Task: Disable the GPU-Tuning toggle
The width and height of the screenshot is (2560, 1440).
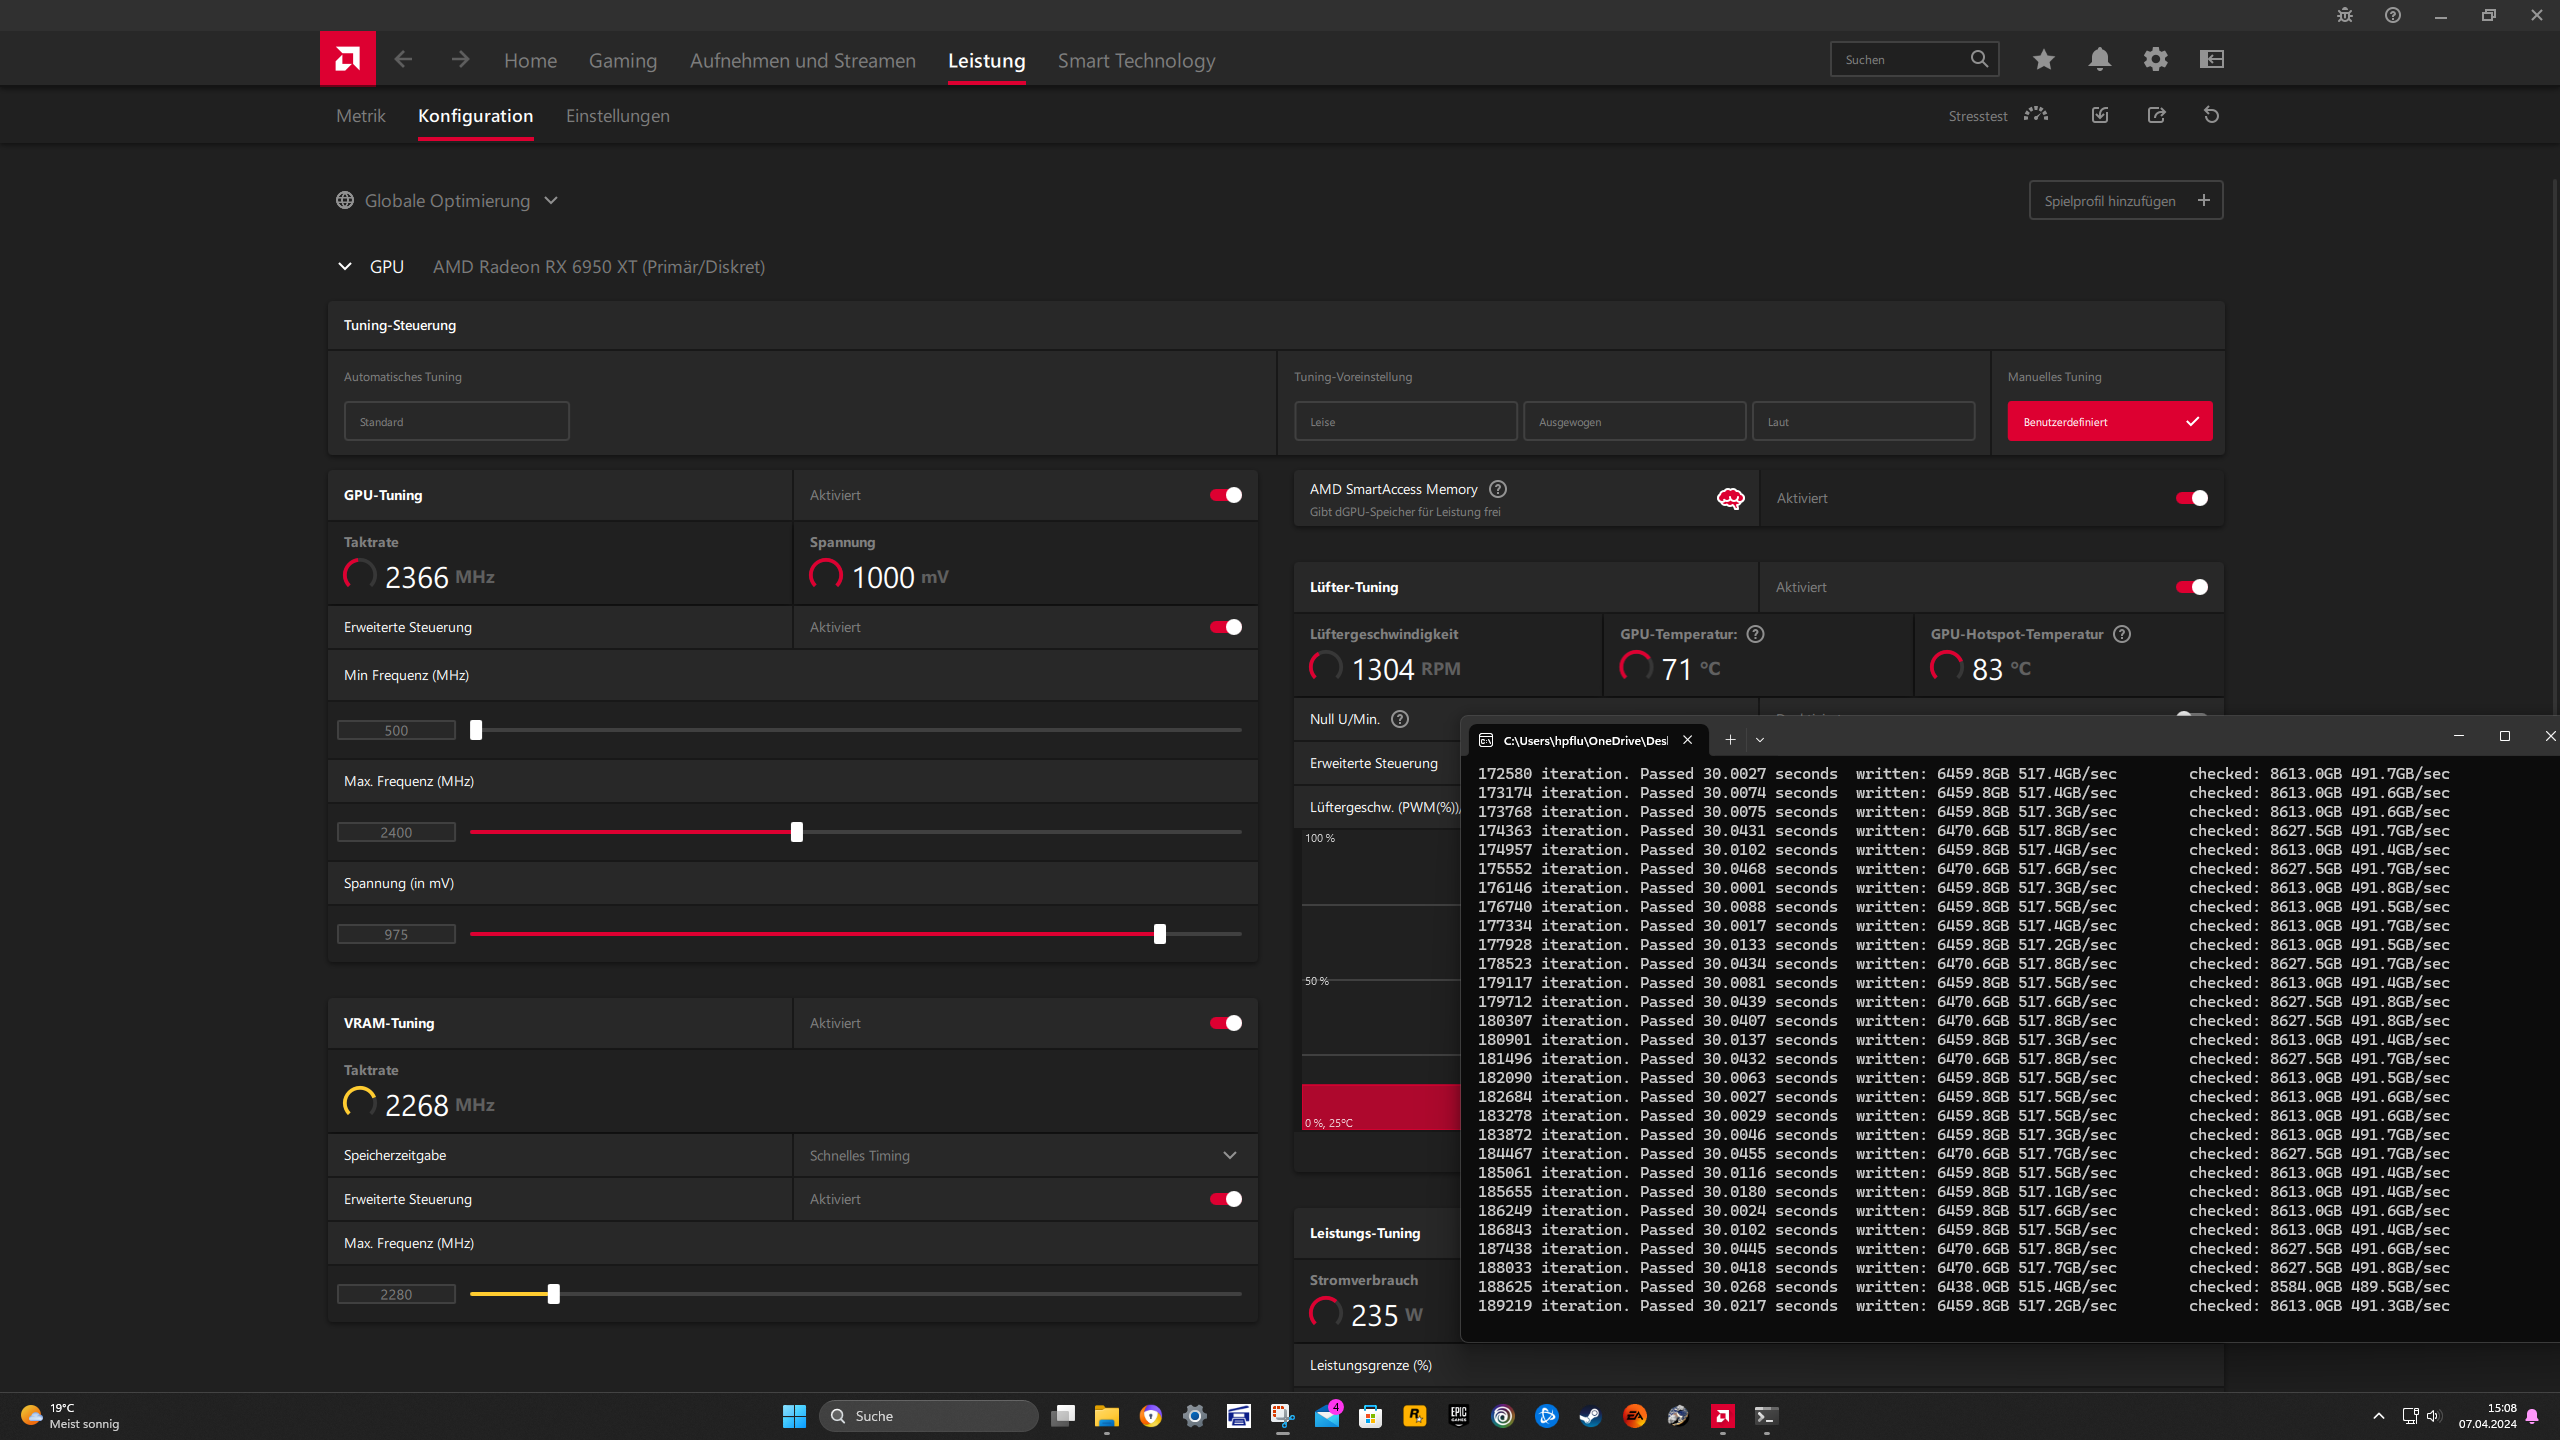Action: (x=1225, y=495)
